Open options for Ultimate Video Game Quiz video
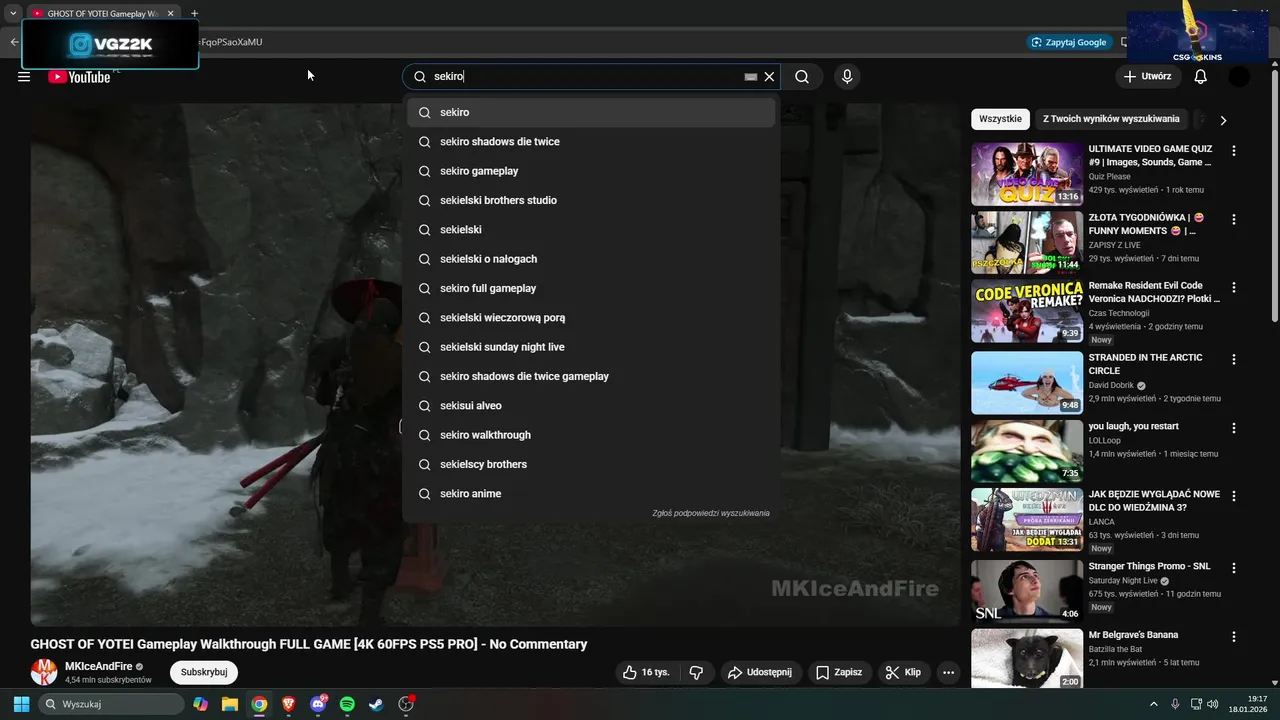This screenshot has width=1280, height=720. point(1234,151)
